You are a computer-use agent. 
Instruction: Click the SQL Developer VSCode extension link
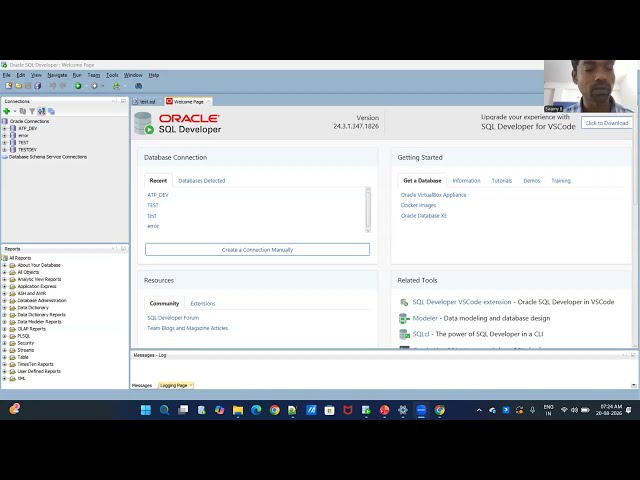pyautogui.click(x=462, y=302)
